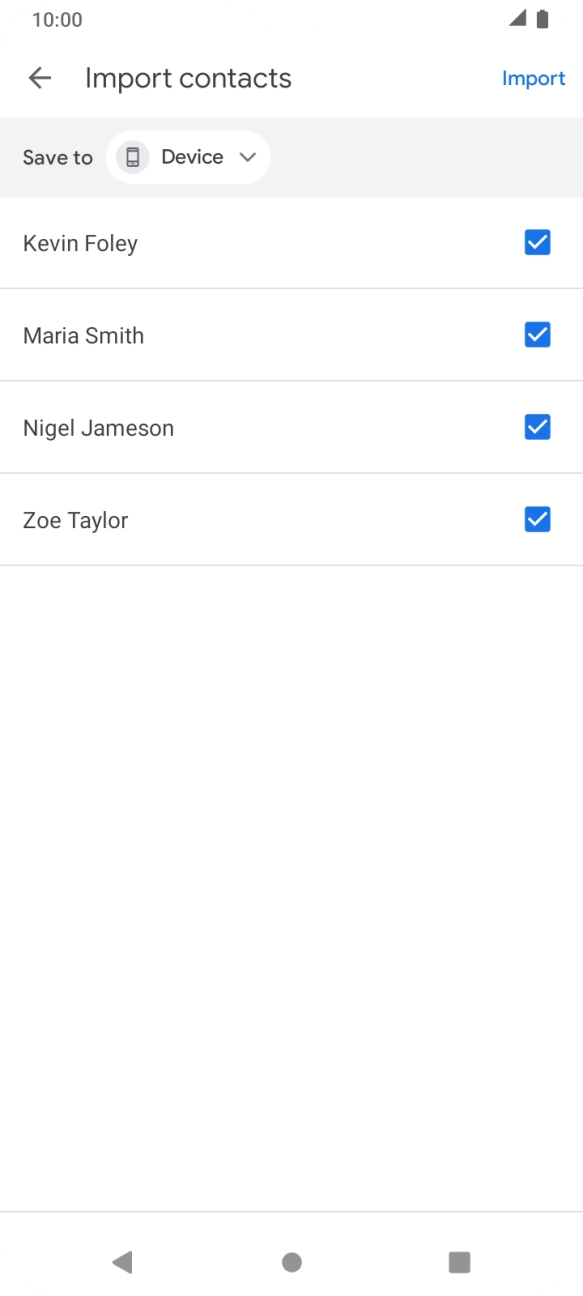Tap the Back navigation triangle icon

[122, 1262]
